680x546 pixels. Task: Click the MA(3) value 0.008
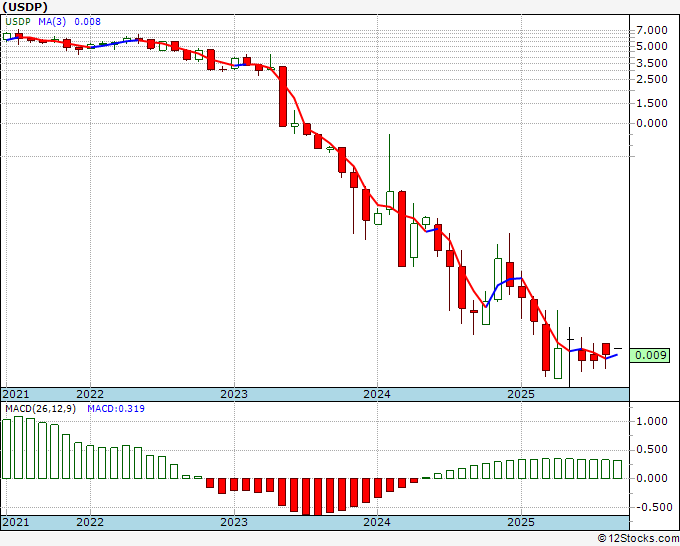(x=87, y=22)
